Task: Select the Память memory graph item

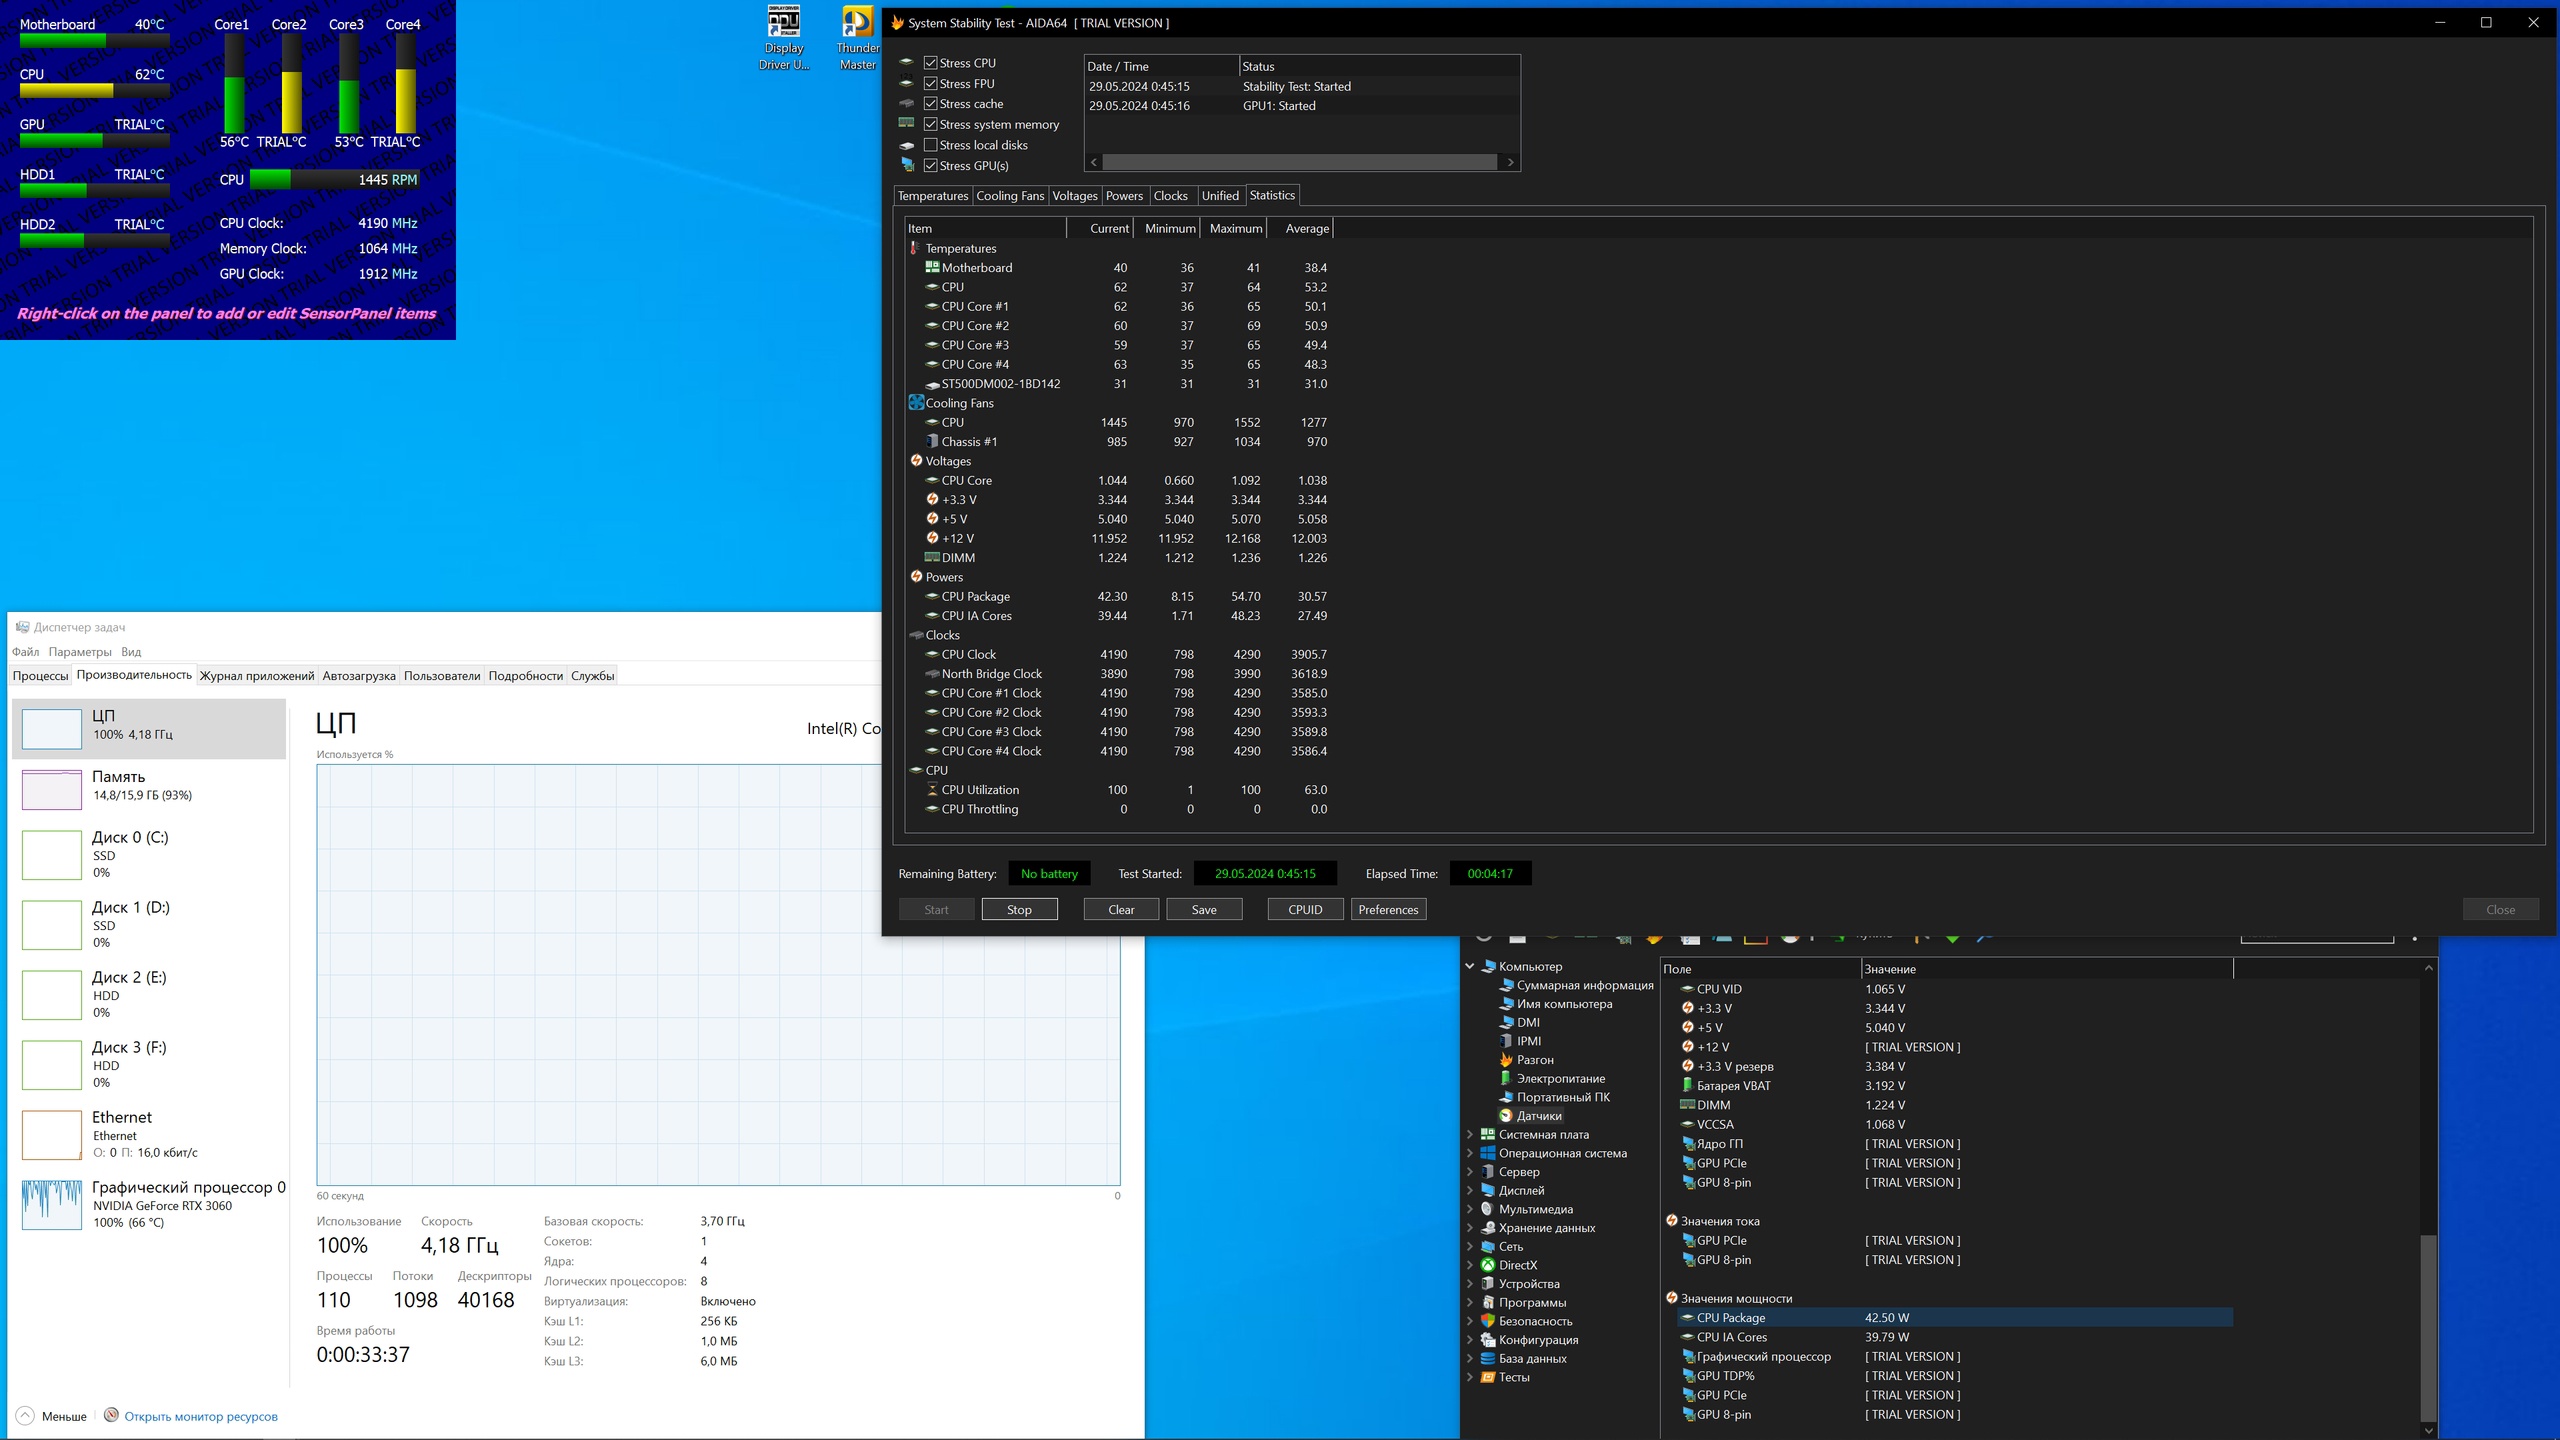Action: (150, 788)
